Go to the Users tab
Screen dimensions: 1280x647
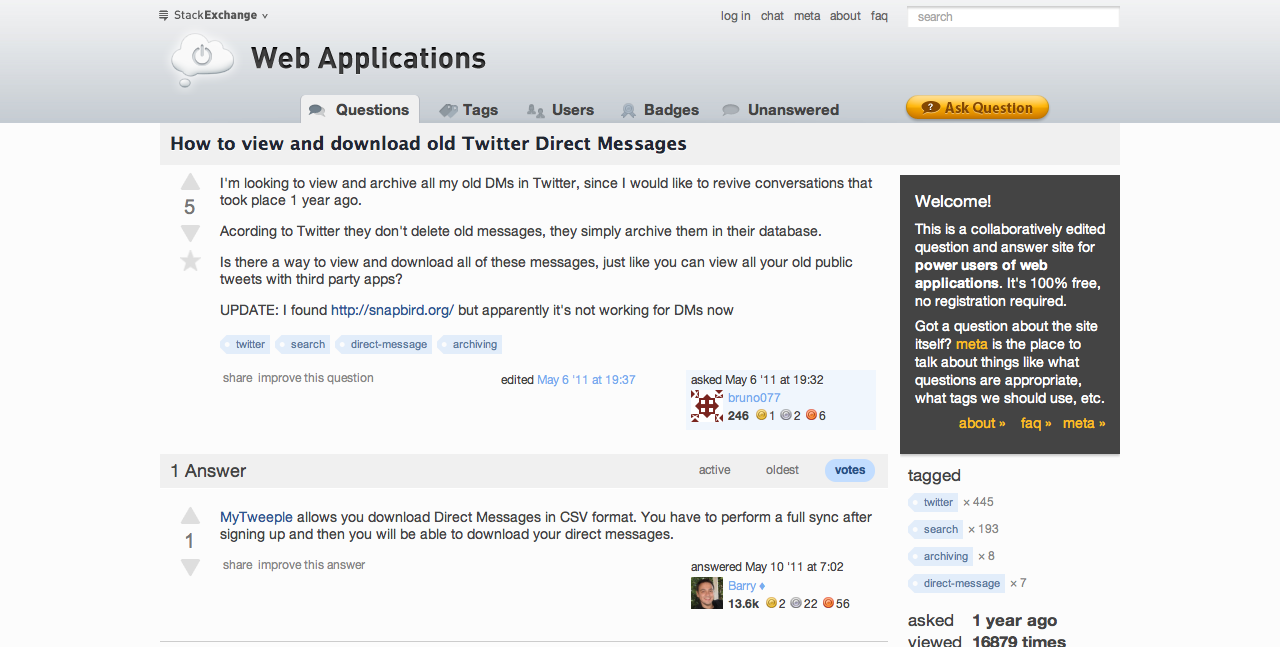tap(561, 110)
